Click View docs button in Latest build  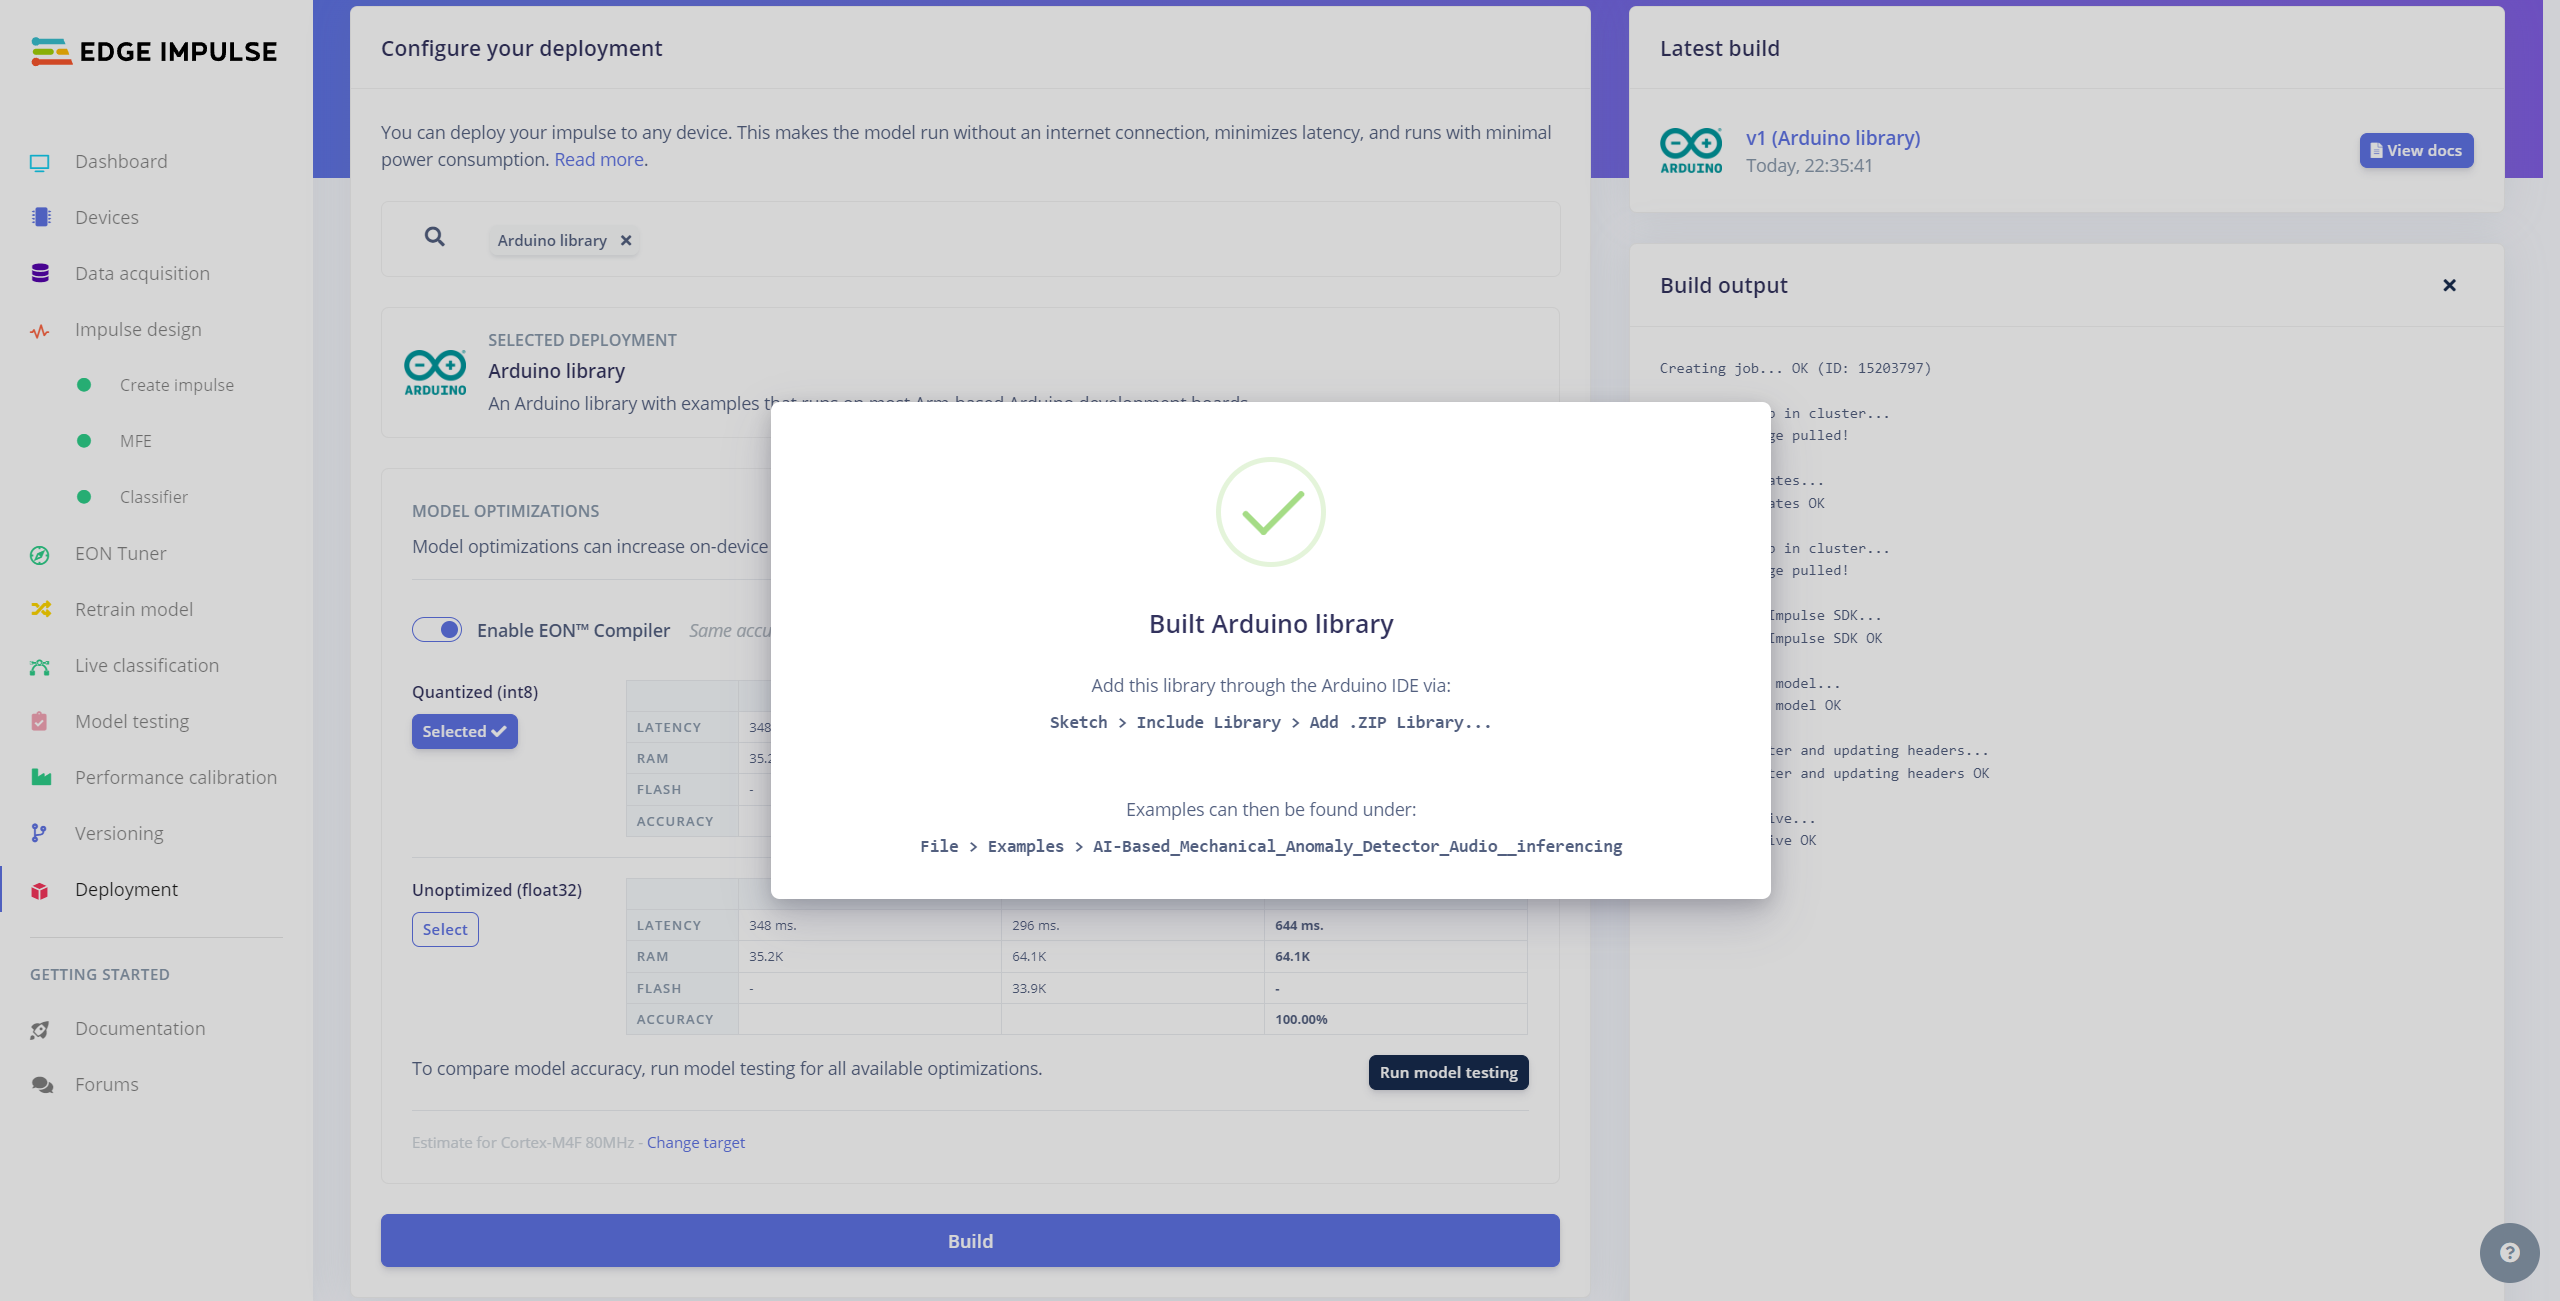tap(2416, 149)
